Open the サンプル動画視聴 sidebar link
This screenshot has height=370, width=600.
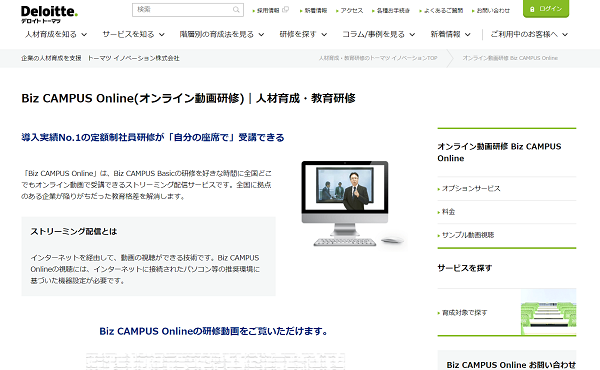click(468, 235)
